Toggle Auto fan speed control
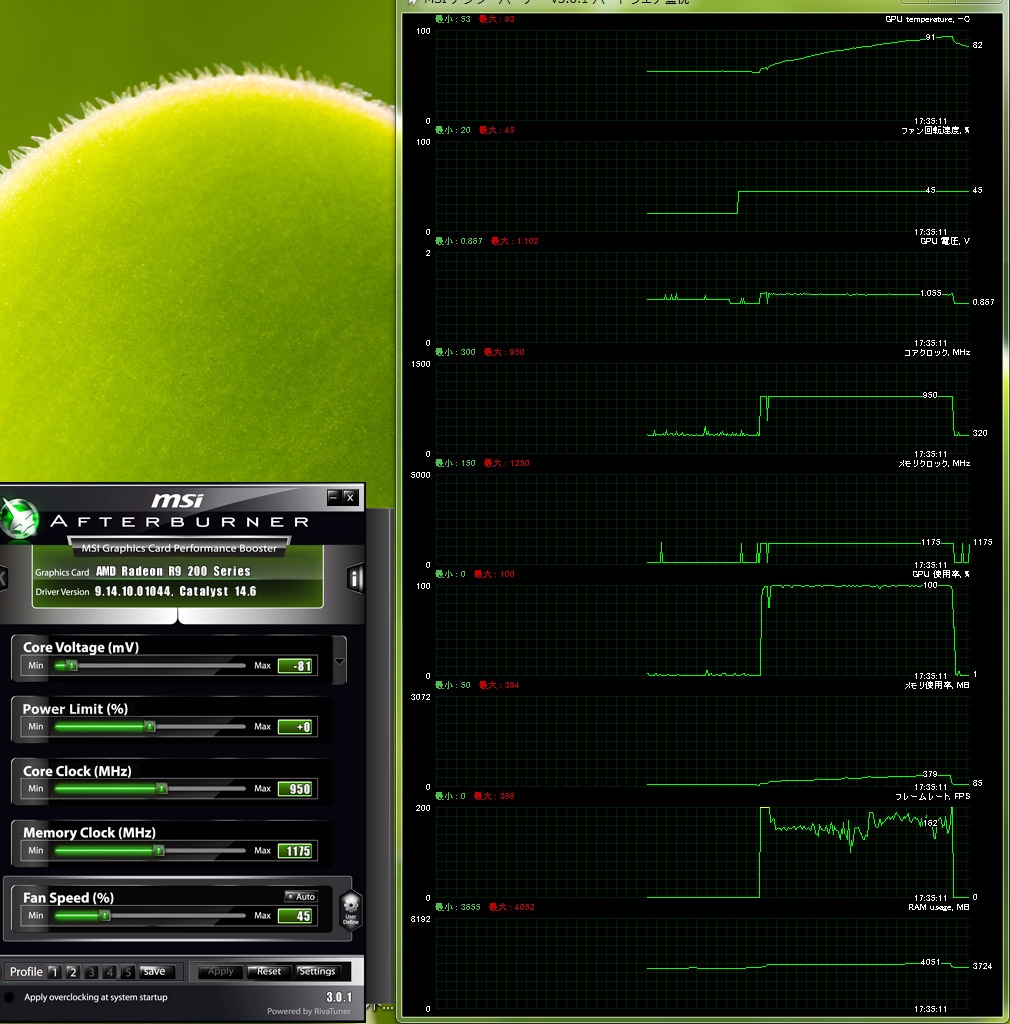 301,897
